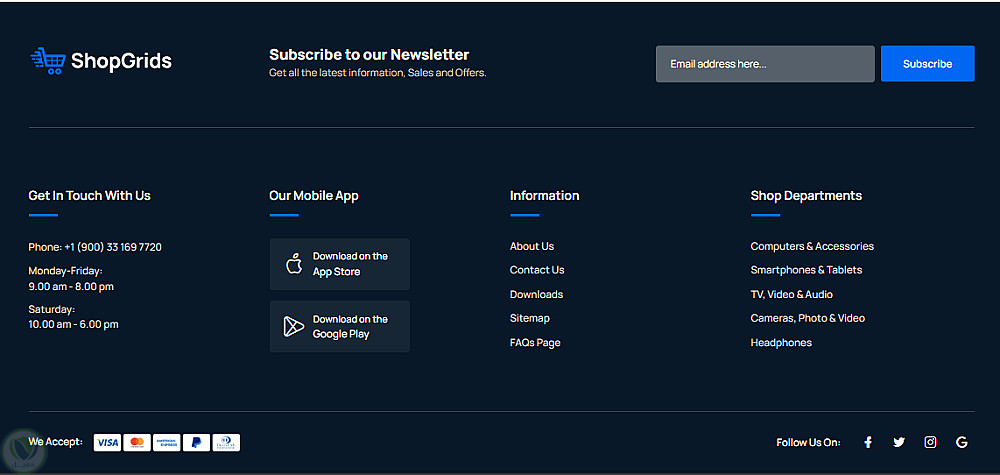Viewport: 1000px width, 475px height.
Task: Visit the FAQs Page link
Action: [535, 342]
